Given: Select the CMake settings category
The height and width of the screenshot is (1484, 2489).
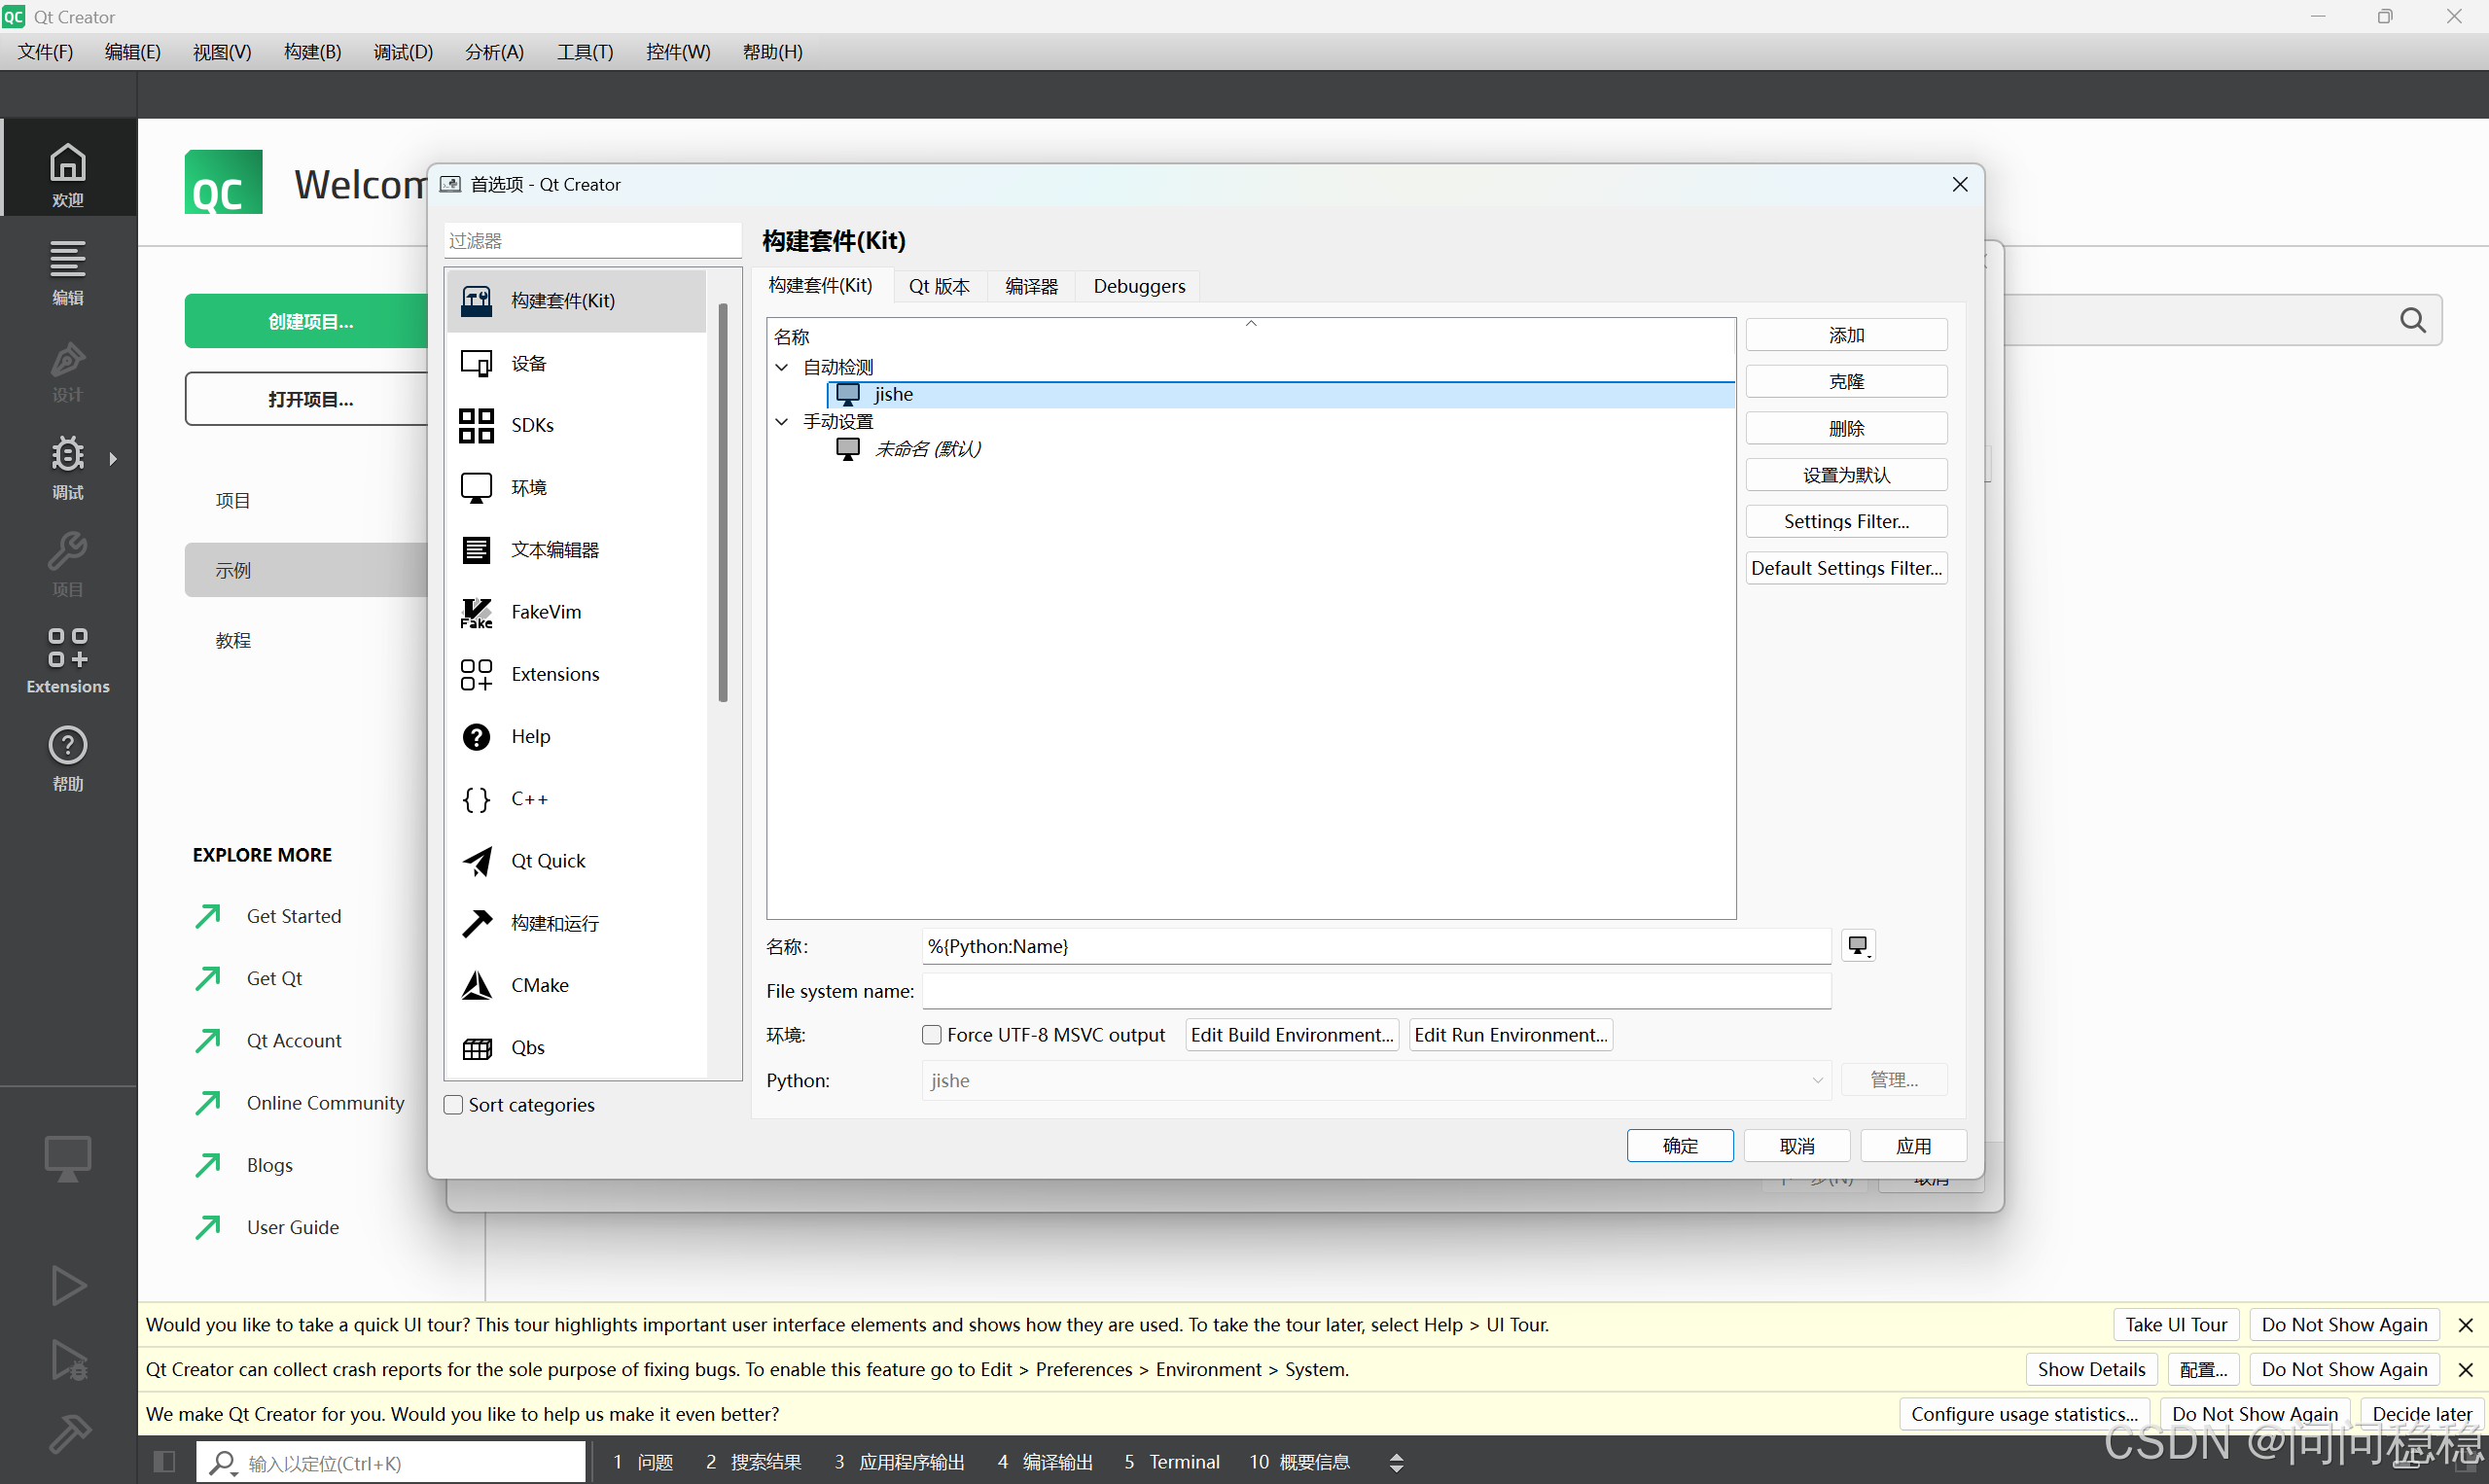Looking at the screenshot, I should click(x=540, y=984).
